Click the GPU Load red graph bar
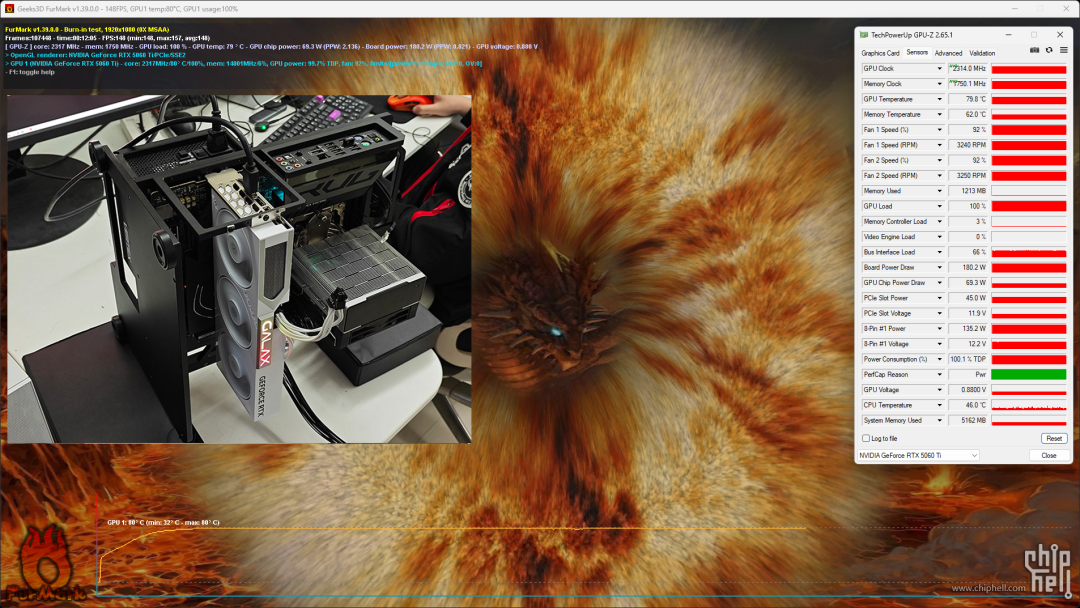 pyautogui.click(x=1029, y=206)
